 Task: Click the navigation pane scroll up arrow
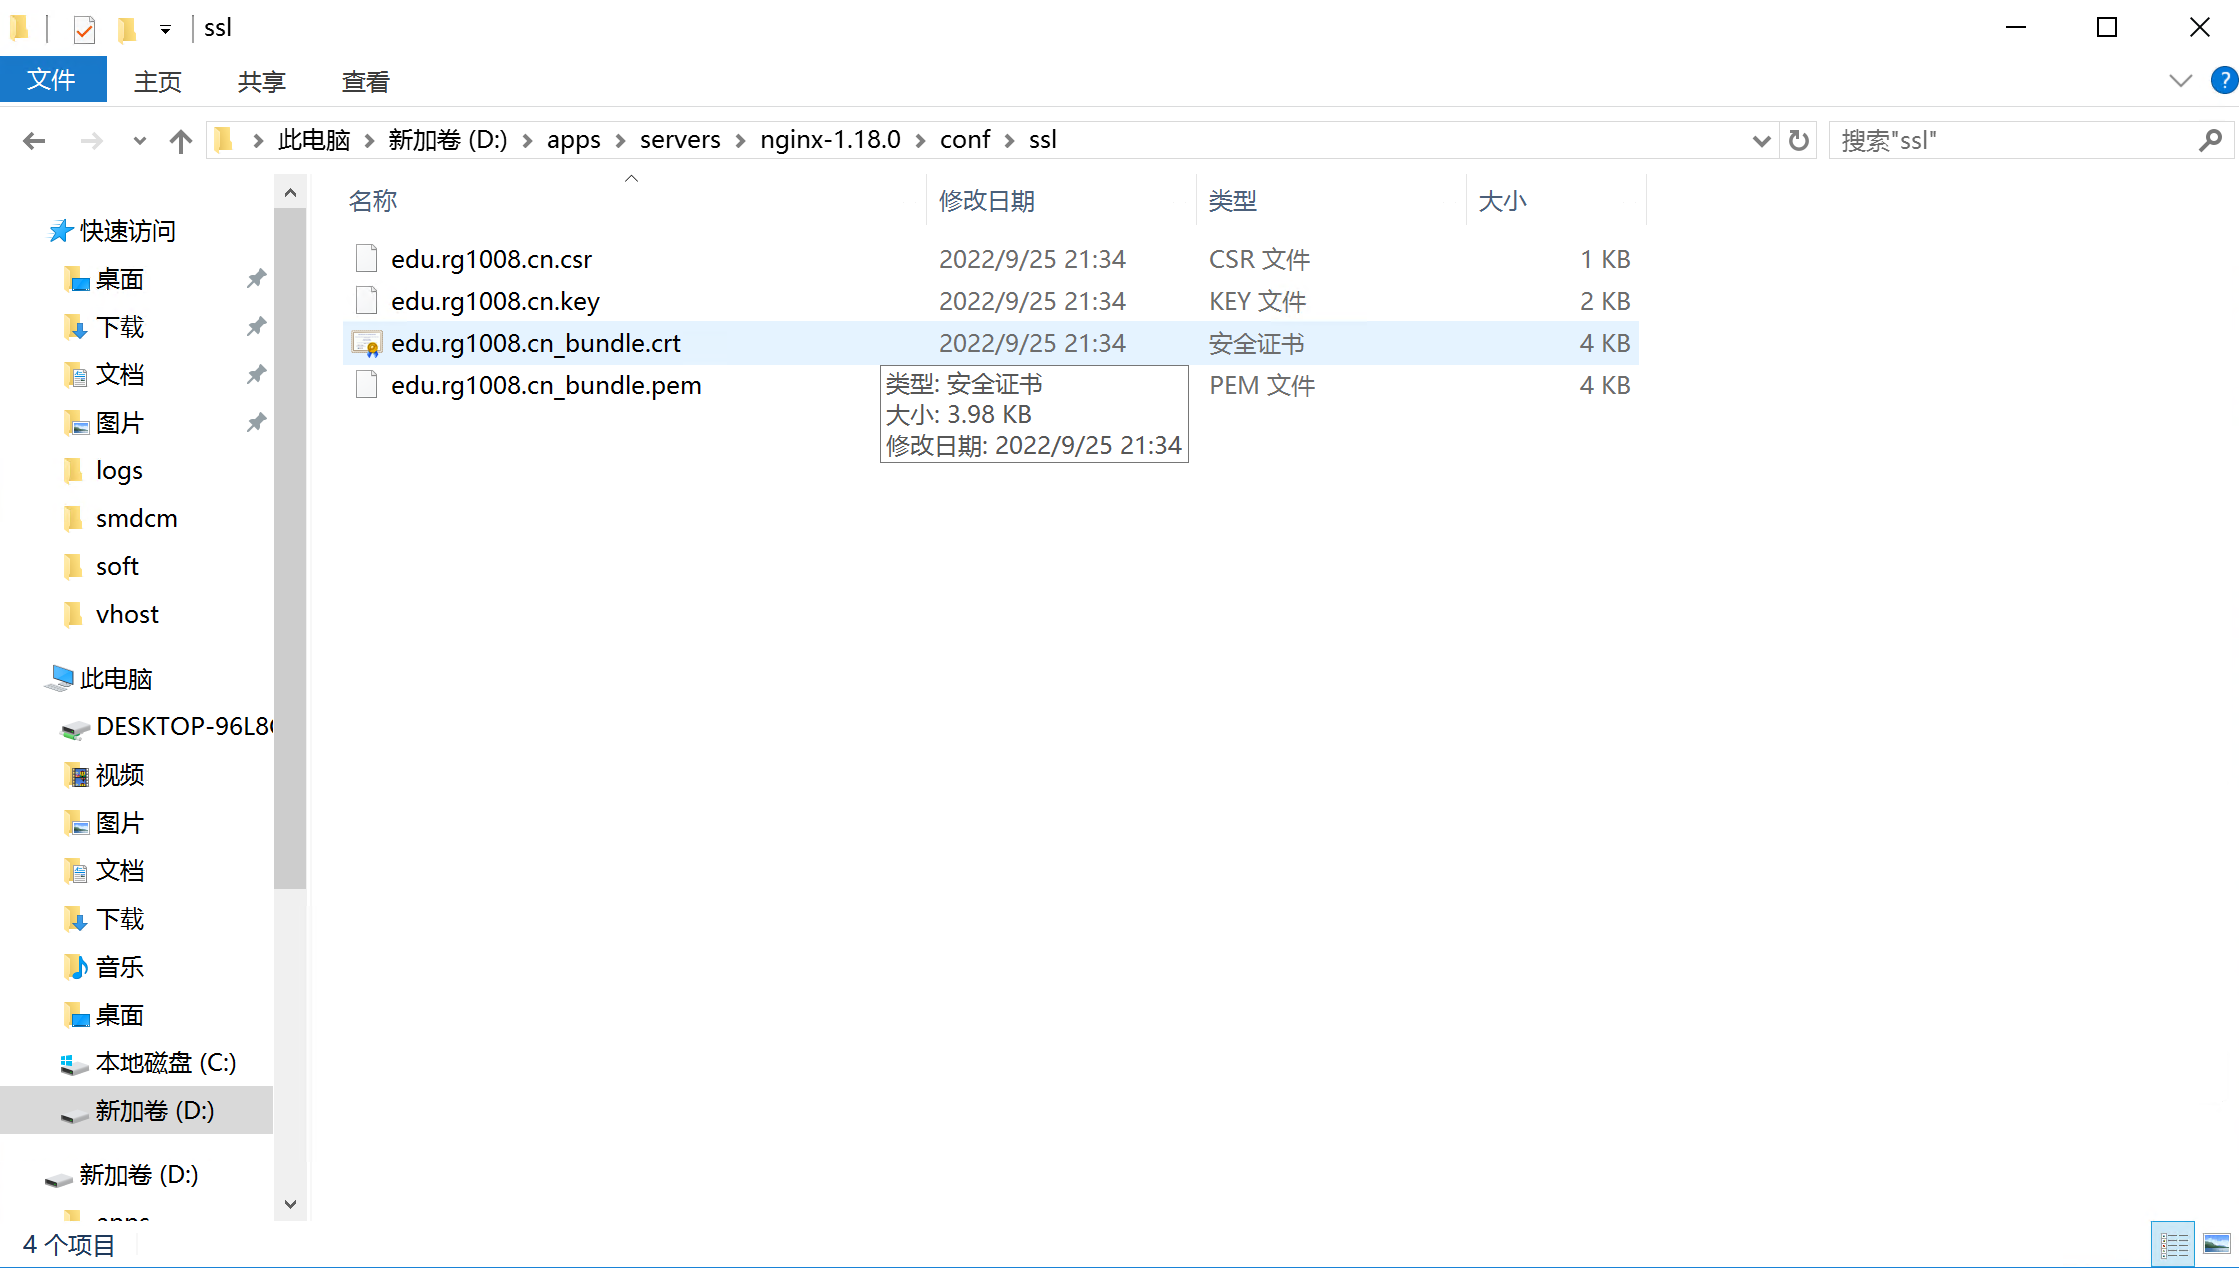(290, 192)
